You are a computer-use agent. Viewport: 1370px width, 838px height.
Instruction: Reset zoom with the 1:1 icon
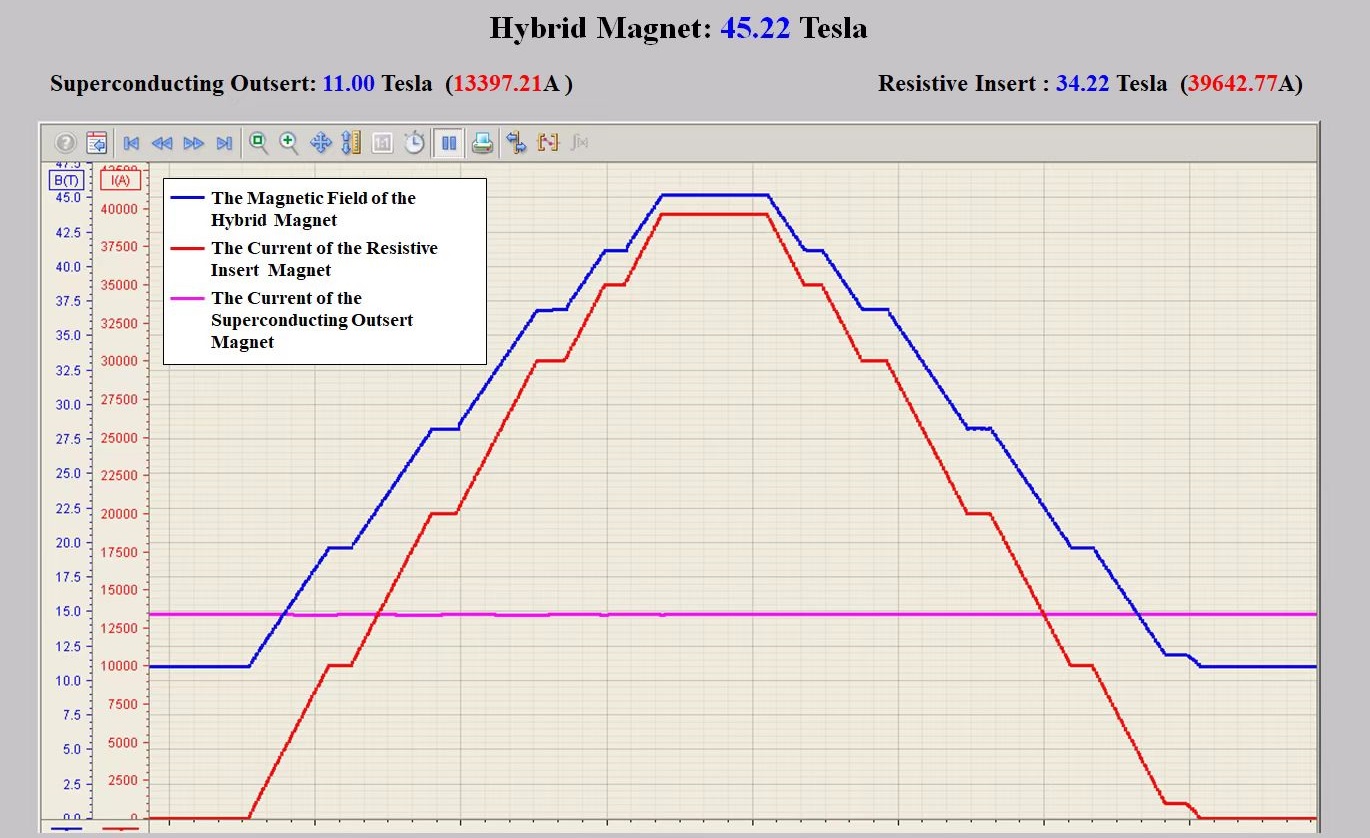pyautogui.click(x=382, y=143)
